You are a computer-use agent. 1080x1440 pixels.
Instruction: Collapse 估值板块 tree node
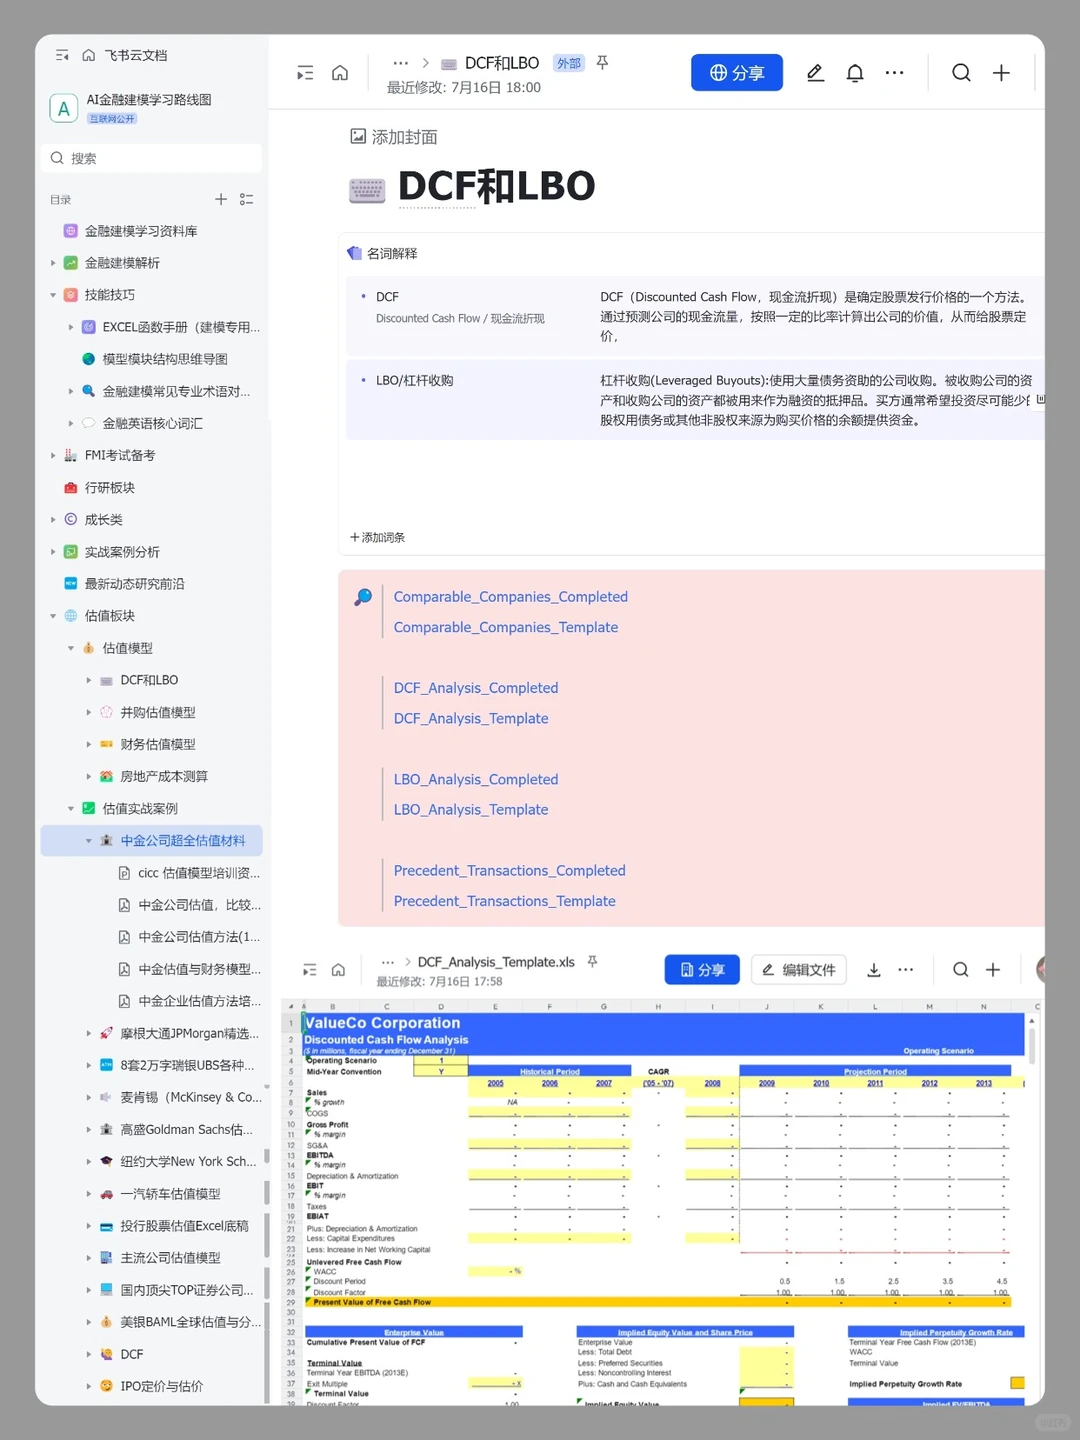[53, 616]
